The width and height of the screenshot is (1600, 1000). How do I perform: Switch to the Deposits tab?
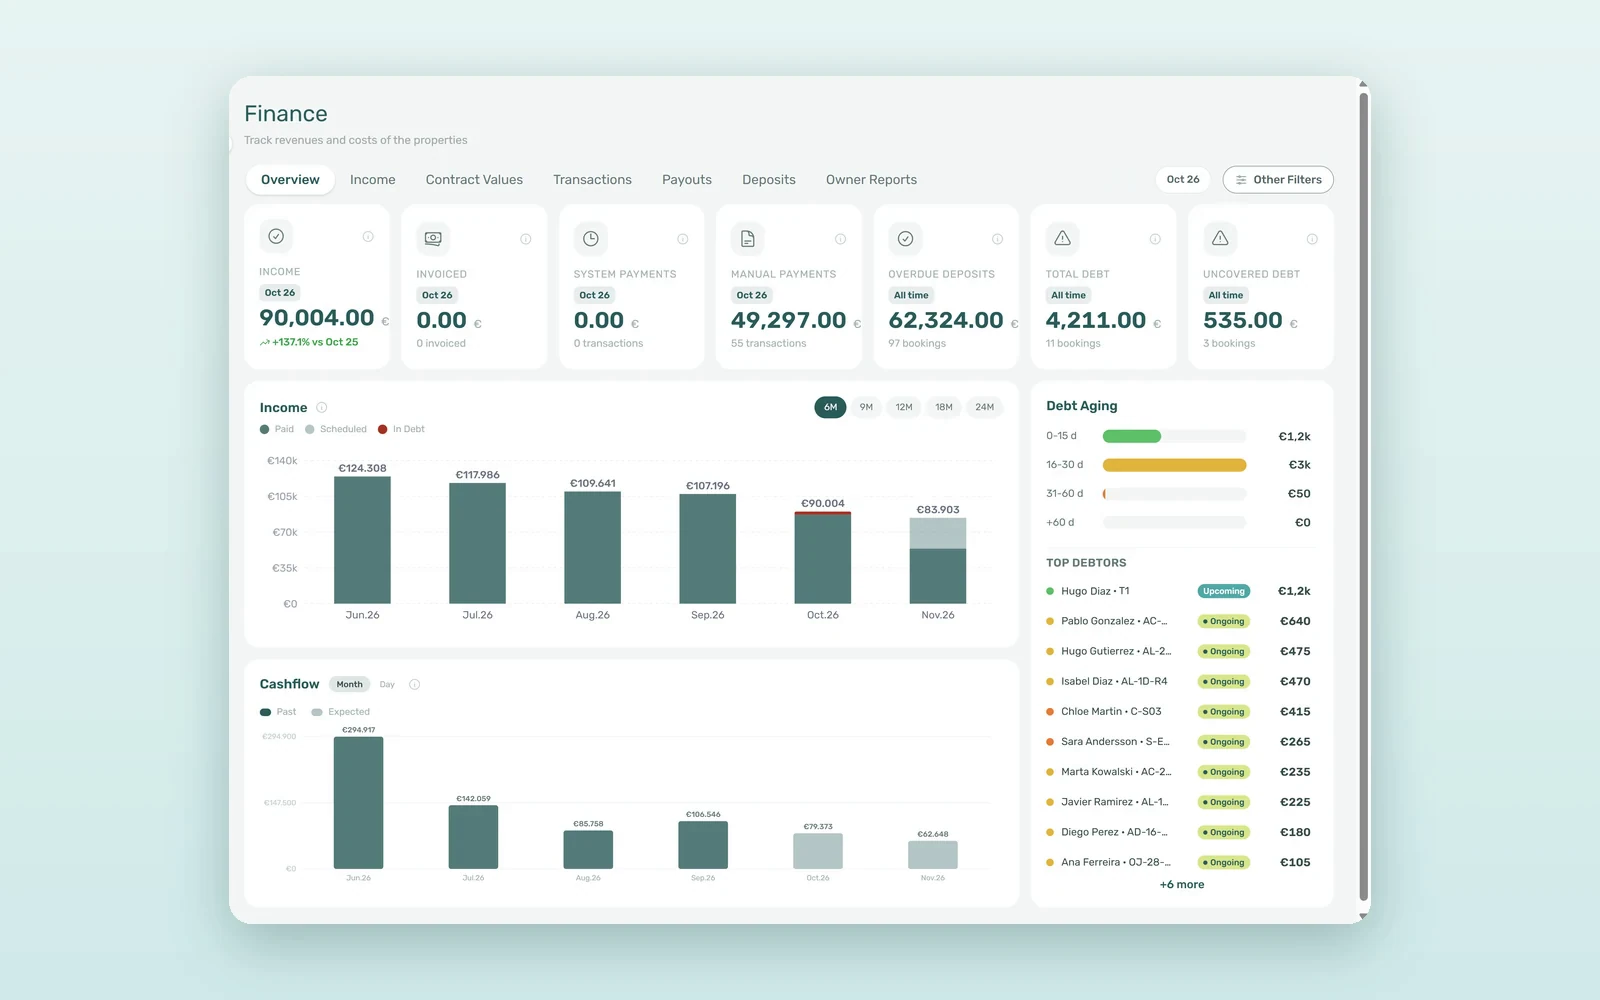coord(769,180)
